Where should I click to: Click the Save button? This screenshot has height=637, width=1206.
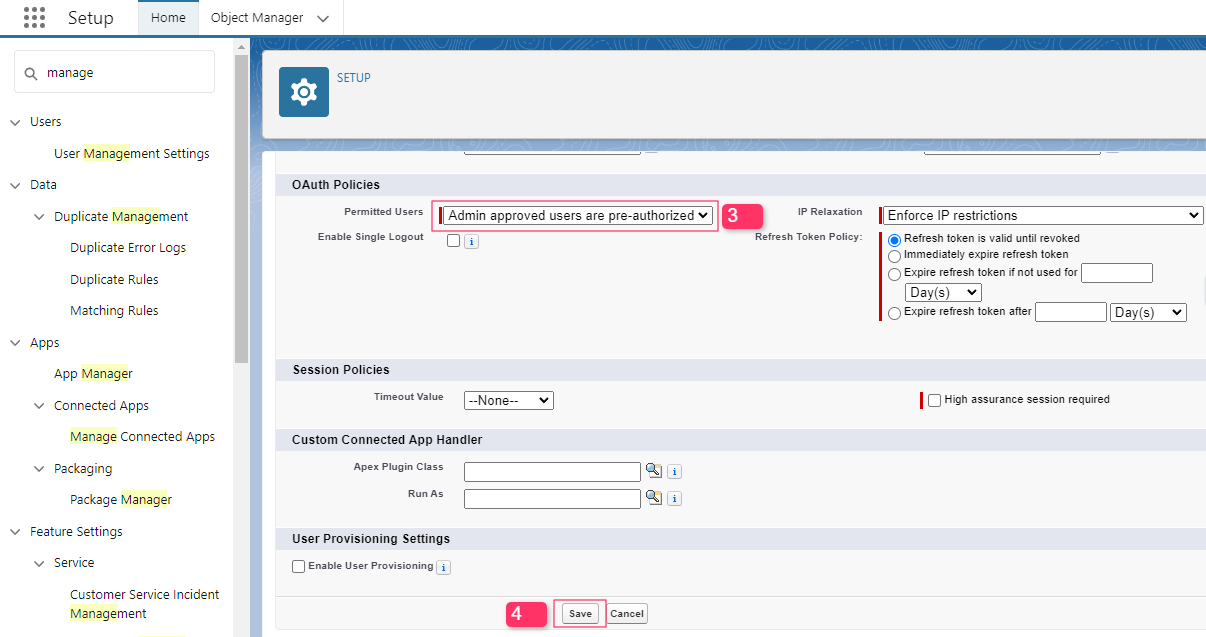(580, 614)
